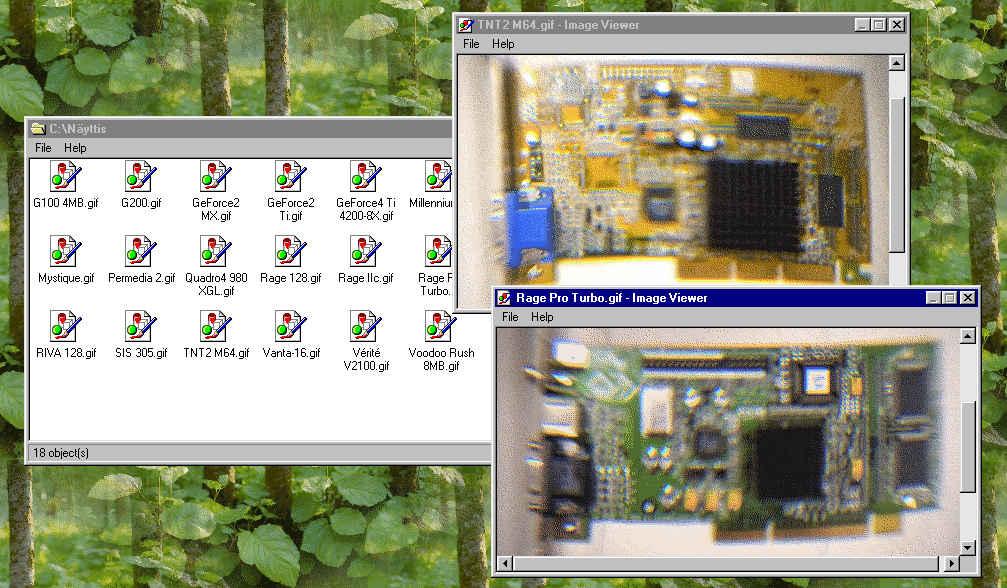Select the Rage IIc.gif file icon
The height and width of the screenshot is (588, 1007).
coord(366,252)
